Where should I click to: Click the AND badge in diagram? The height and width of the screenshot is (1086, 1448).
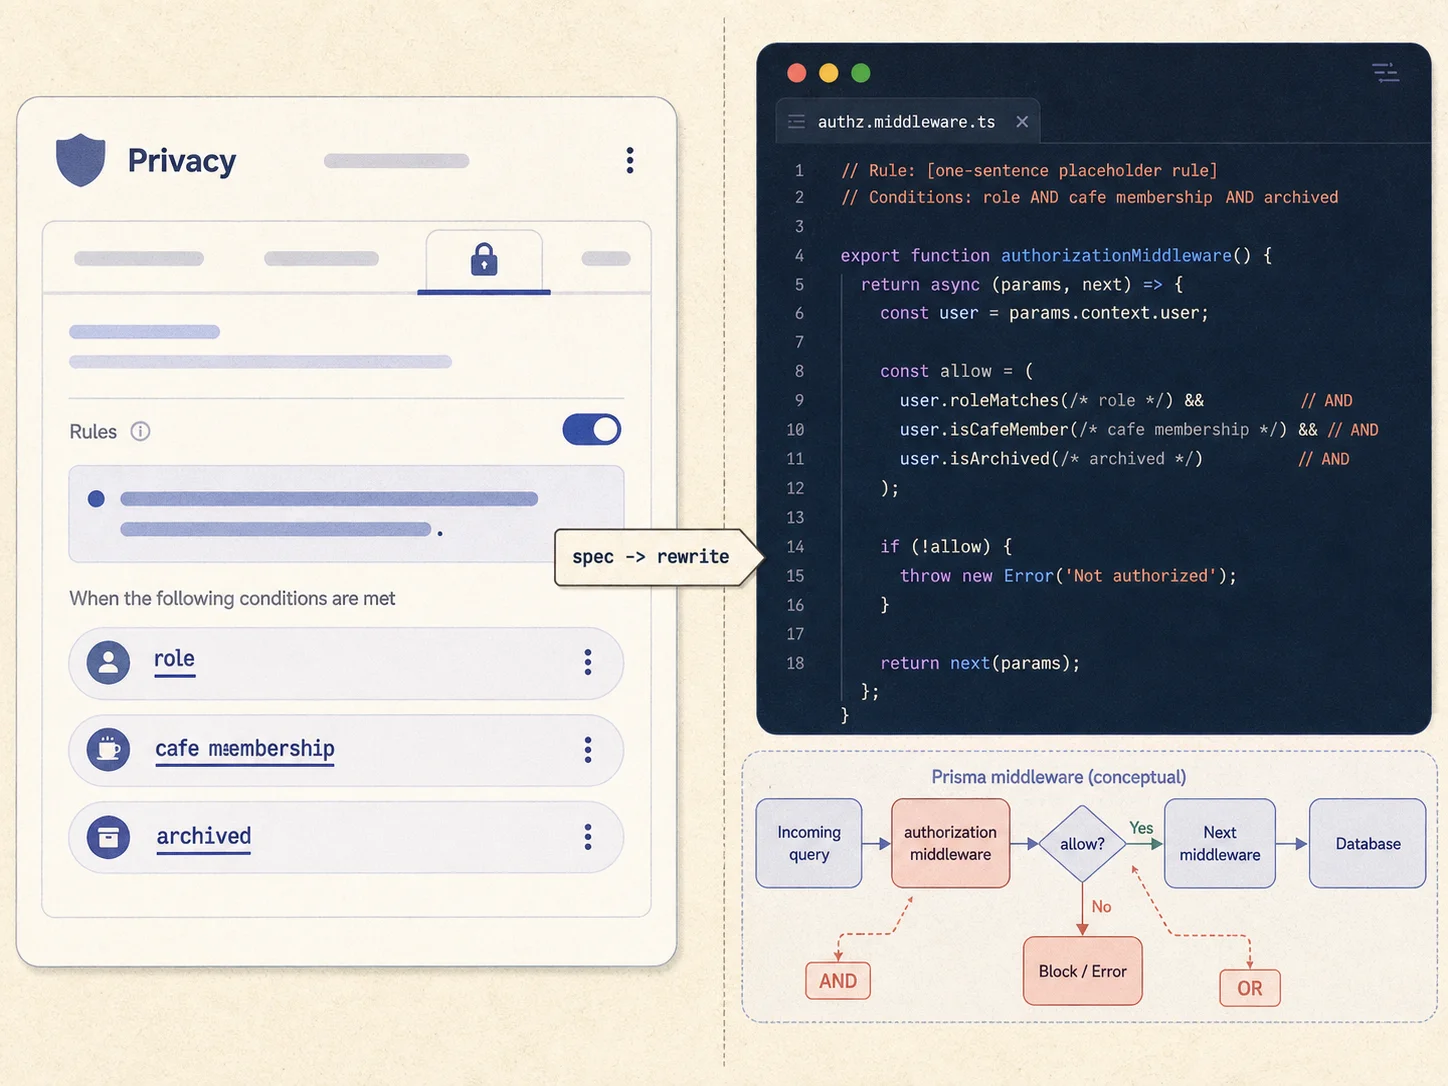(x=838, y=981)
